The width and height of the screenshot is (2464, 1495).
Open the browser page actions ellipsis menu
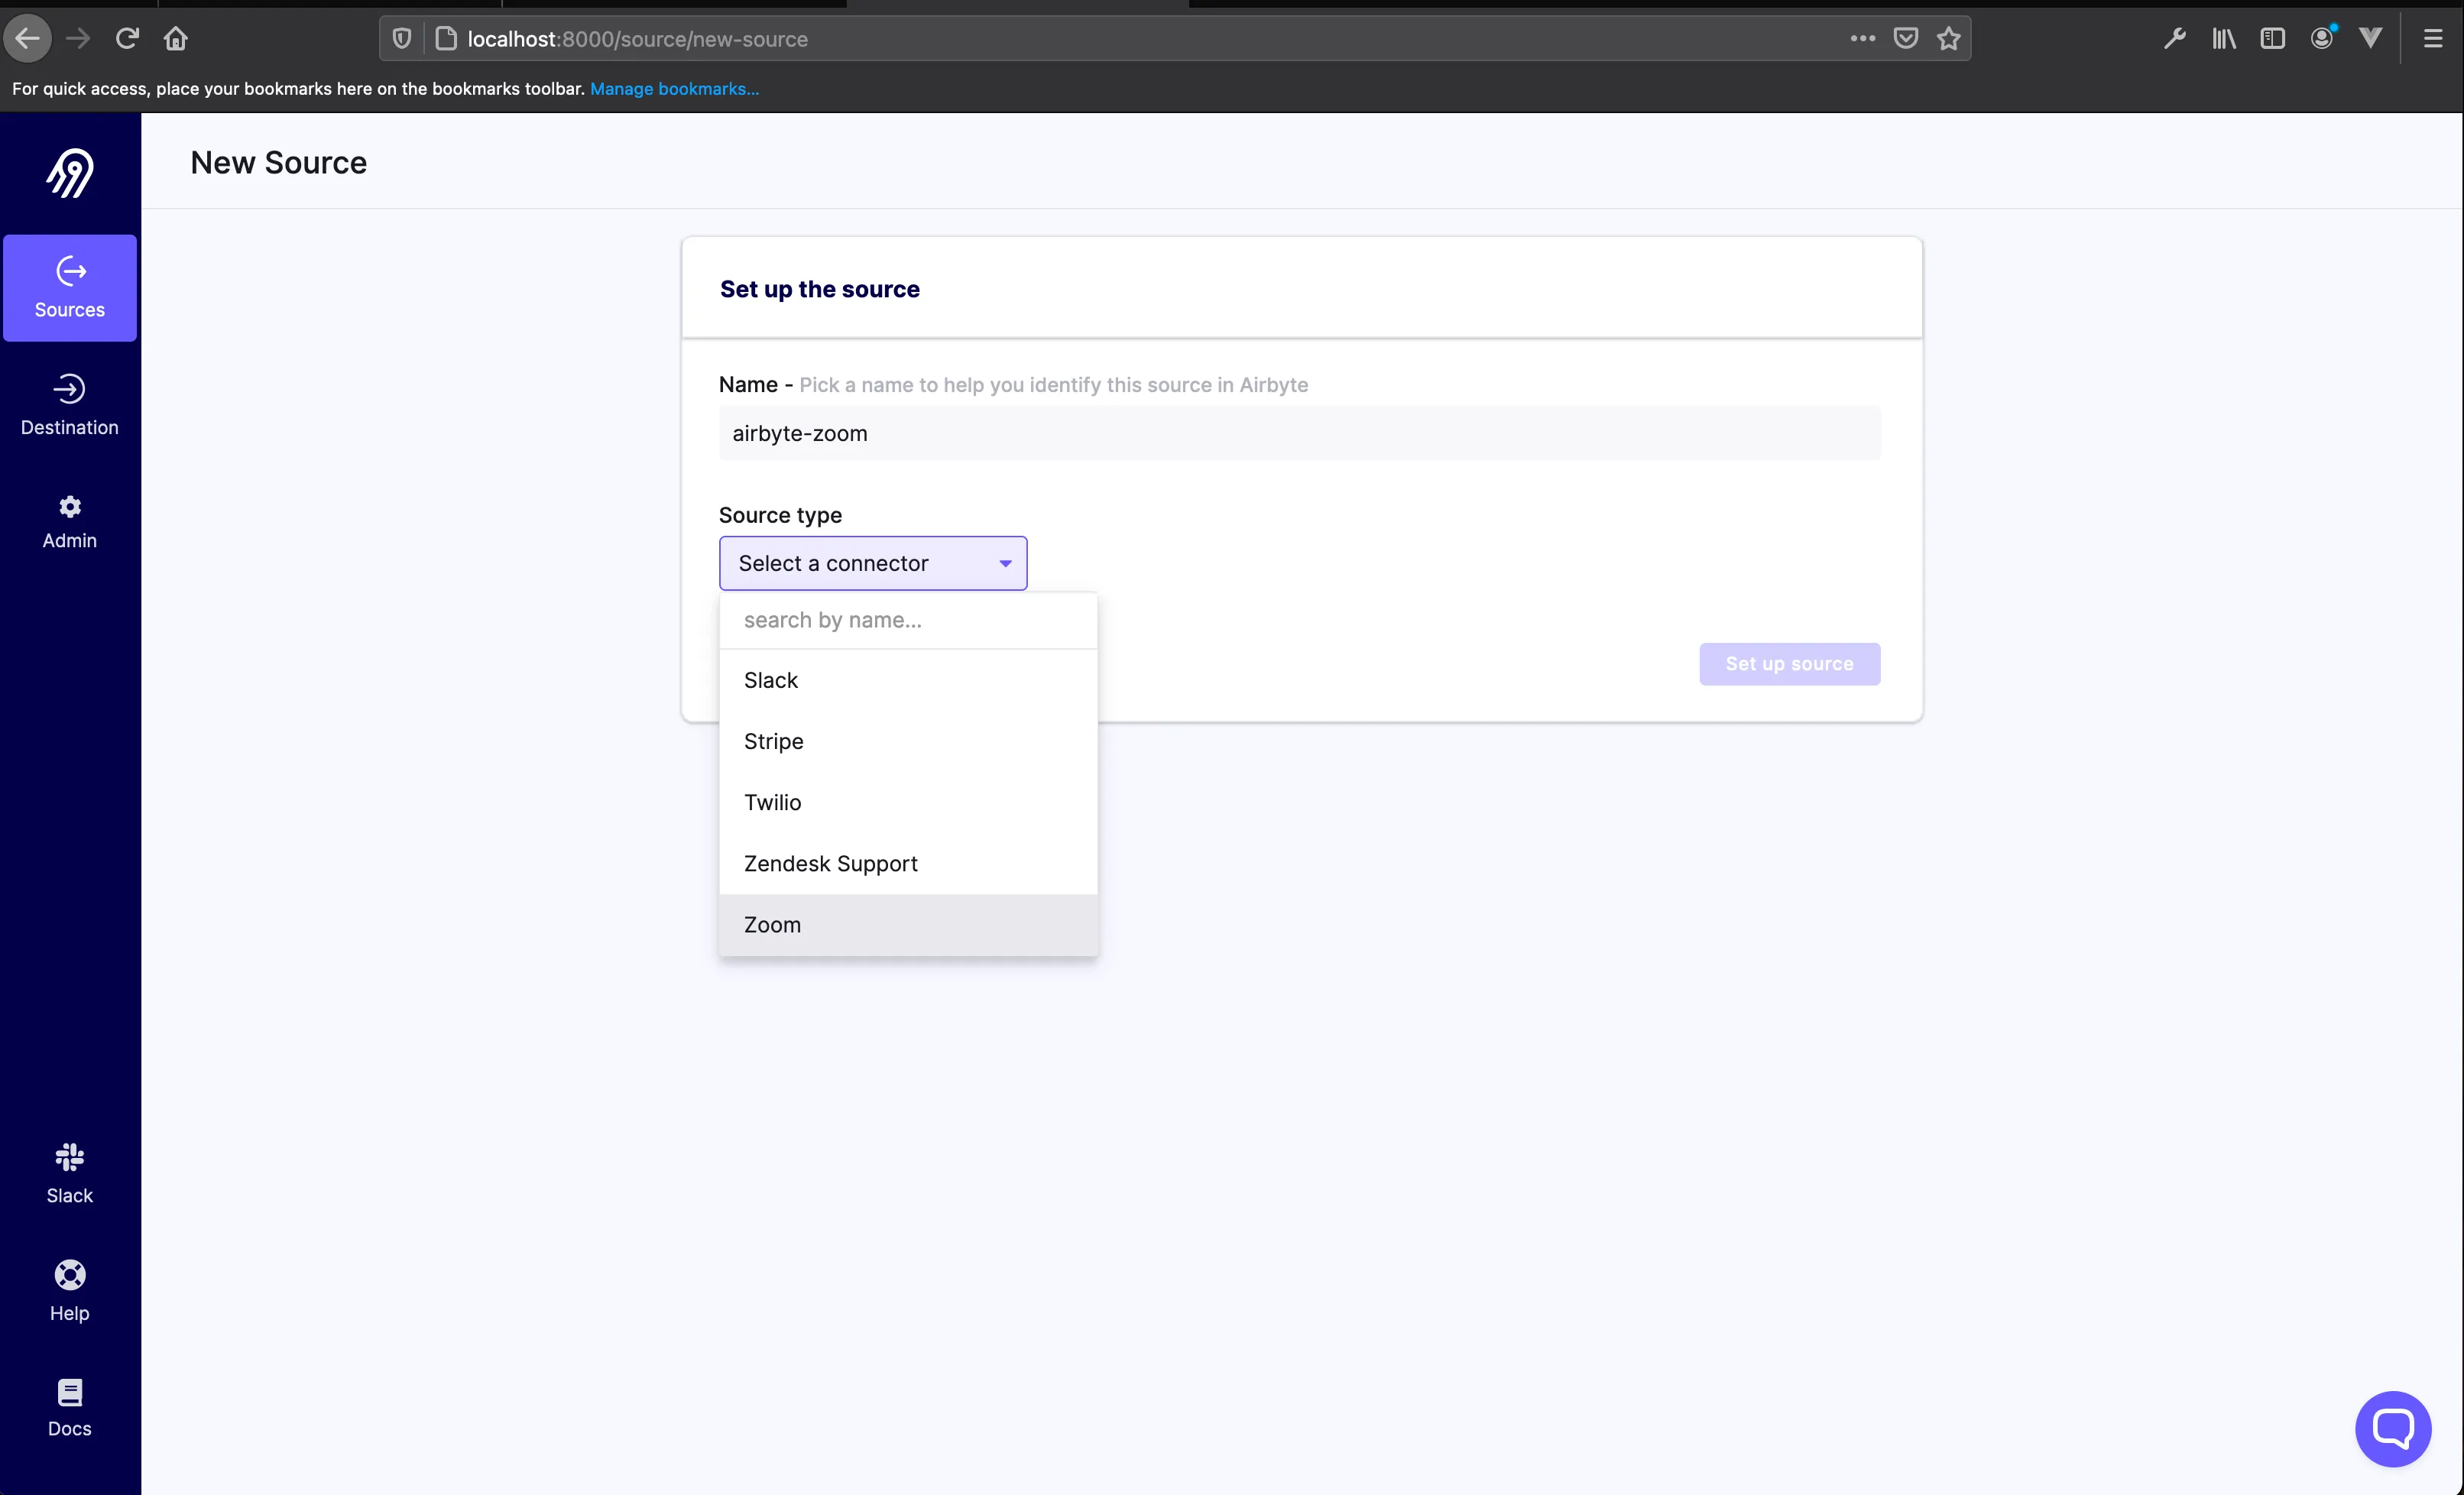(x=1862, y=39)
